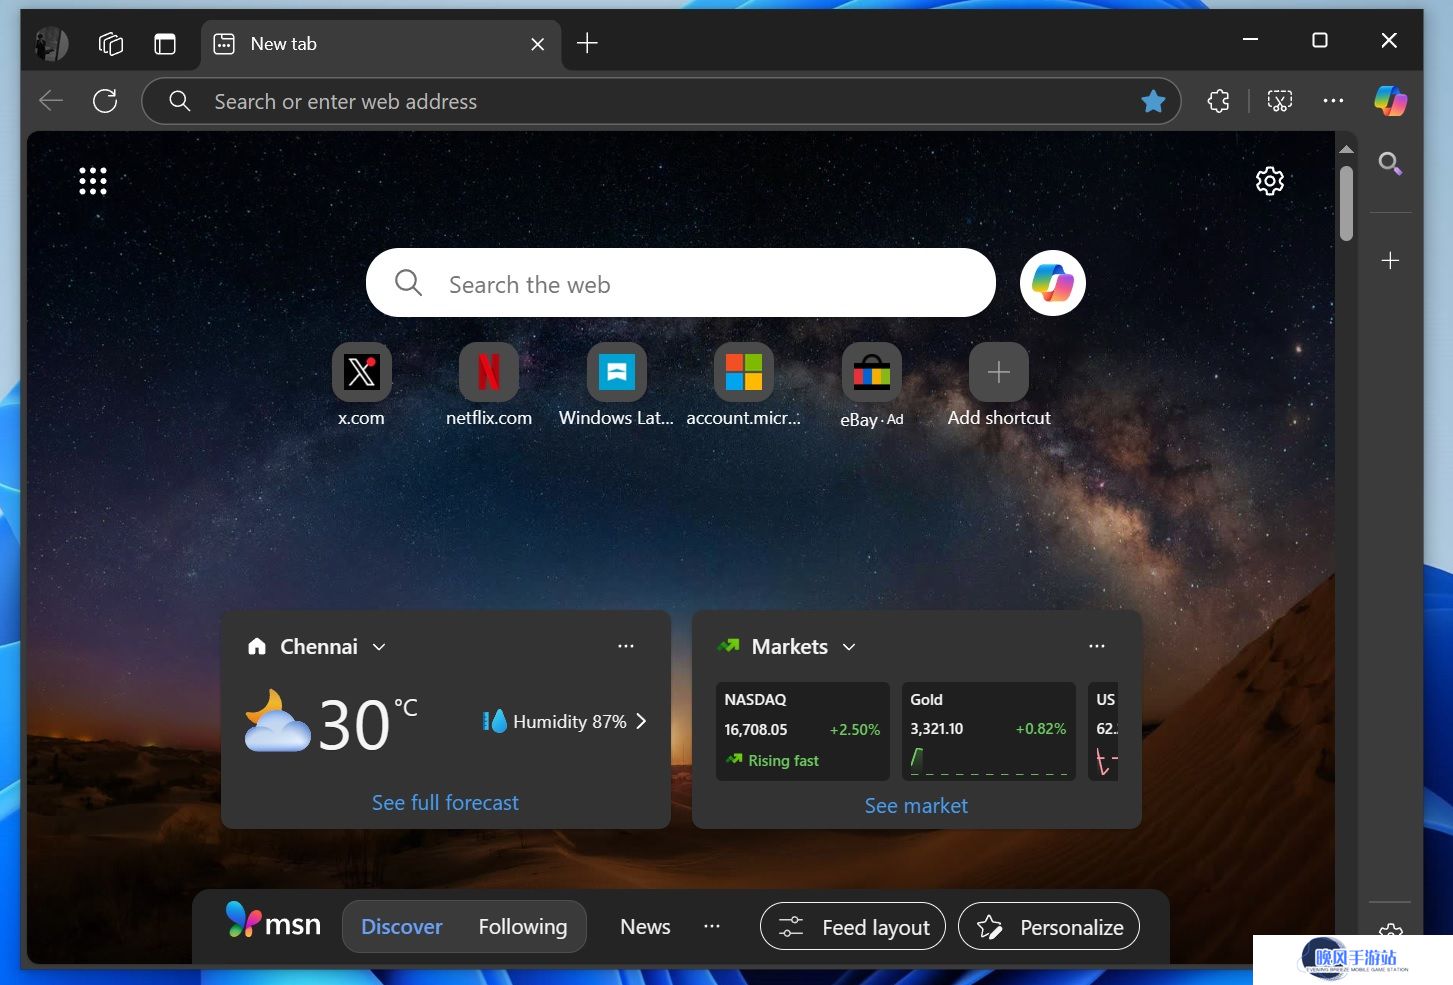This screenshot has height=985, width=1453.
Task: Open the Screenshot tool icon
Action: pos(1279,100)
